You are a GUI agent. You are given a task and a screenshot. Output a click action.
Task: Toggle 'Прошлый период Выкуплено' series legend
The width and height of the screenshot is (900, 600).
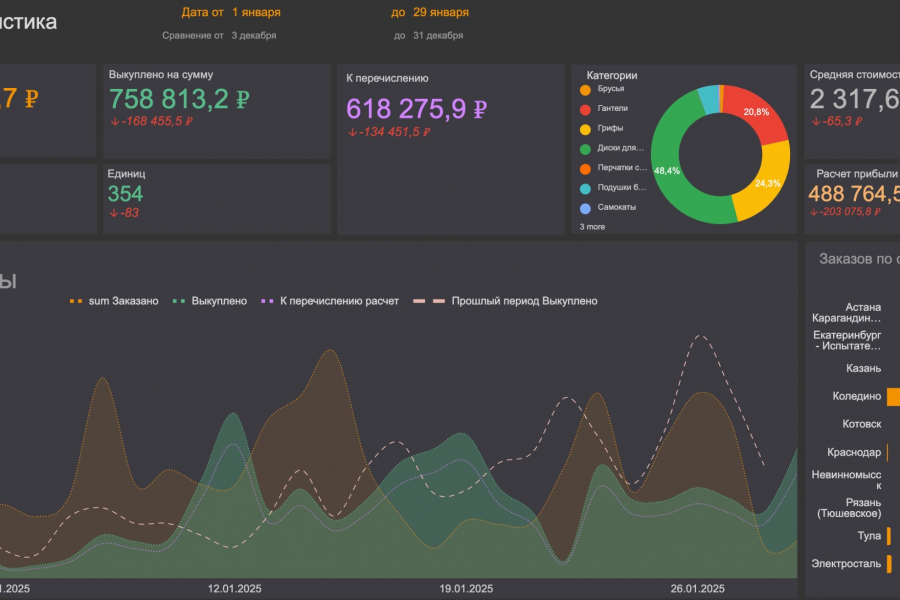coord(505,301)
